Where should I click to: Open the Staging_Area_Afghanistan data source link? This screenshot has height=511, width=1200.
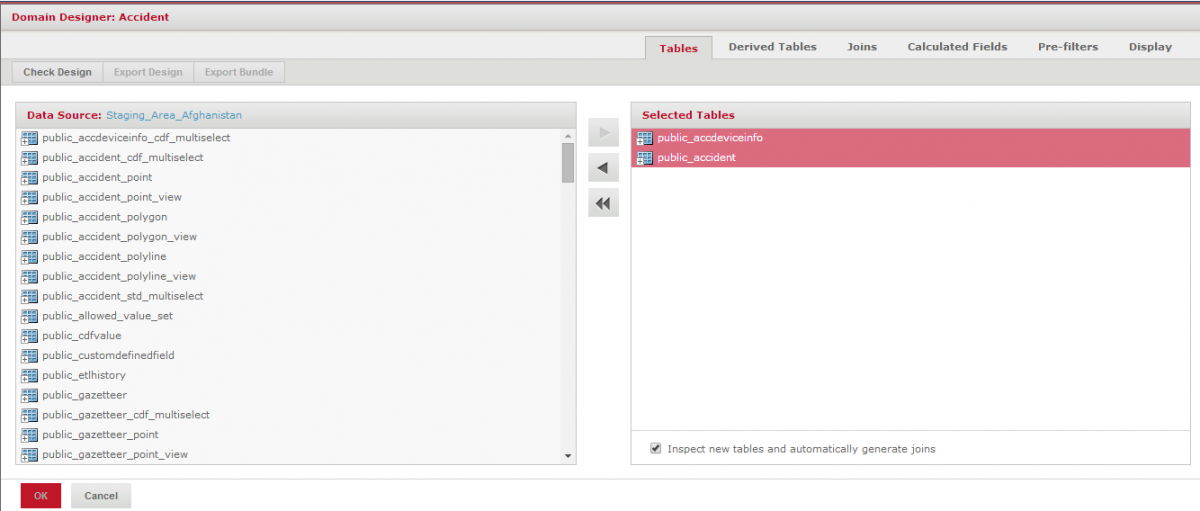[174, 115]
